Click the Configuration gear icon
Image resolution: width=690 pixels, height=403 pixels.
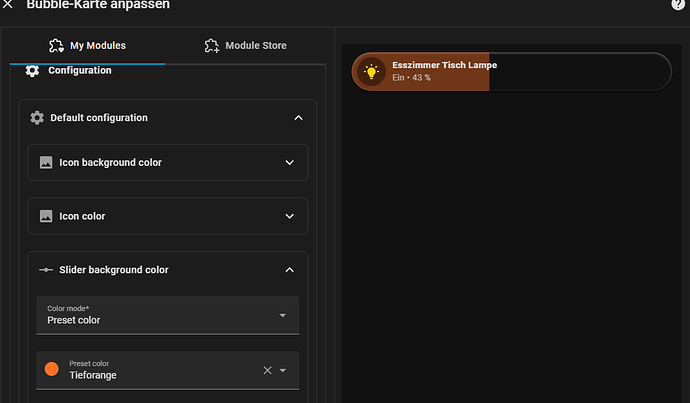click(x=32, y=71)
